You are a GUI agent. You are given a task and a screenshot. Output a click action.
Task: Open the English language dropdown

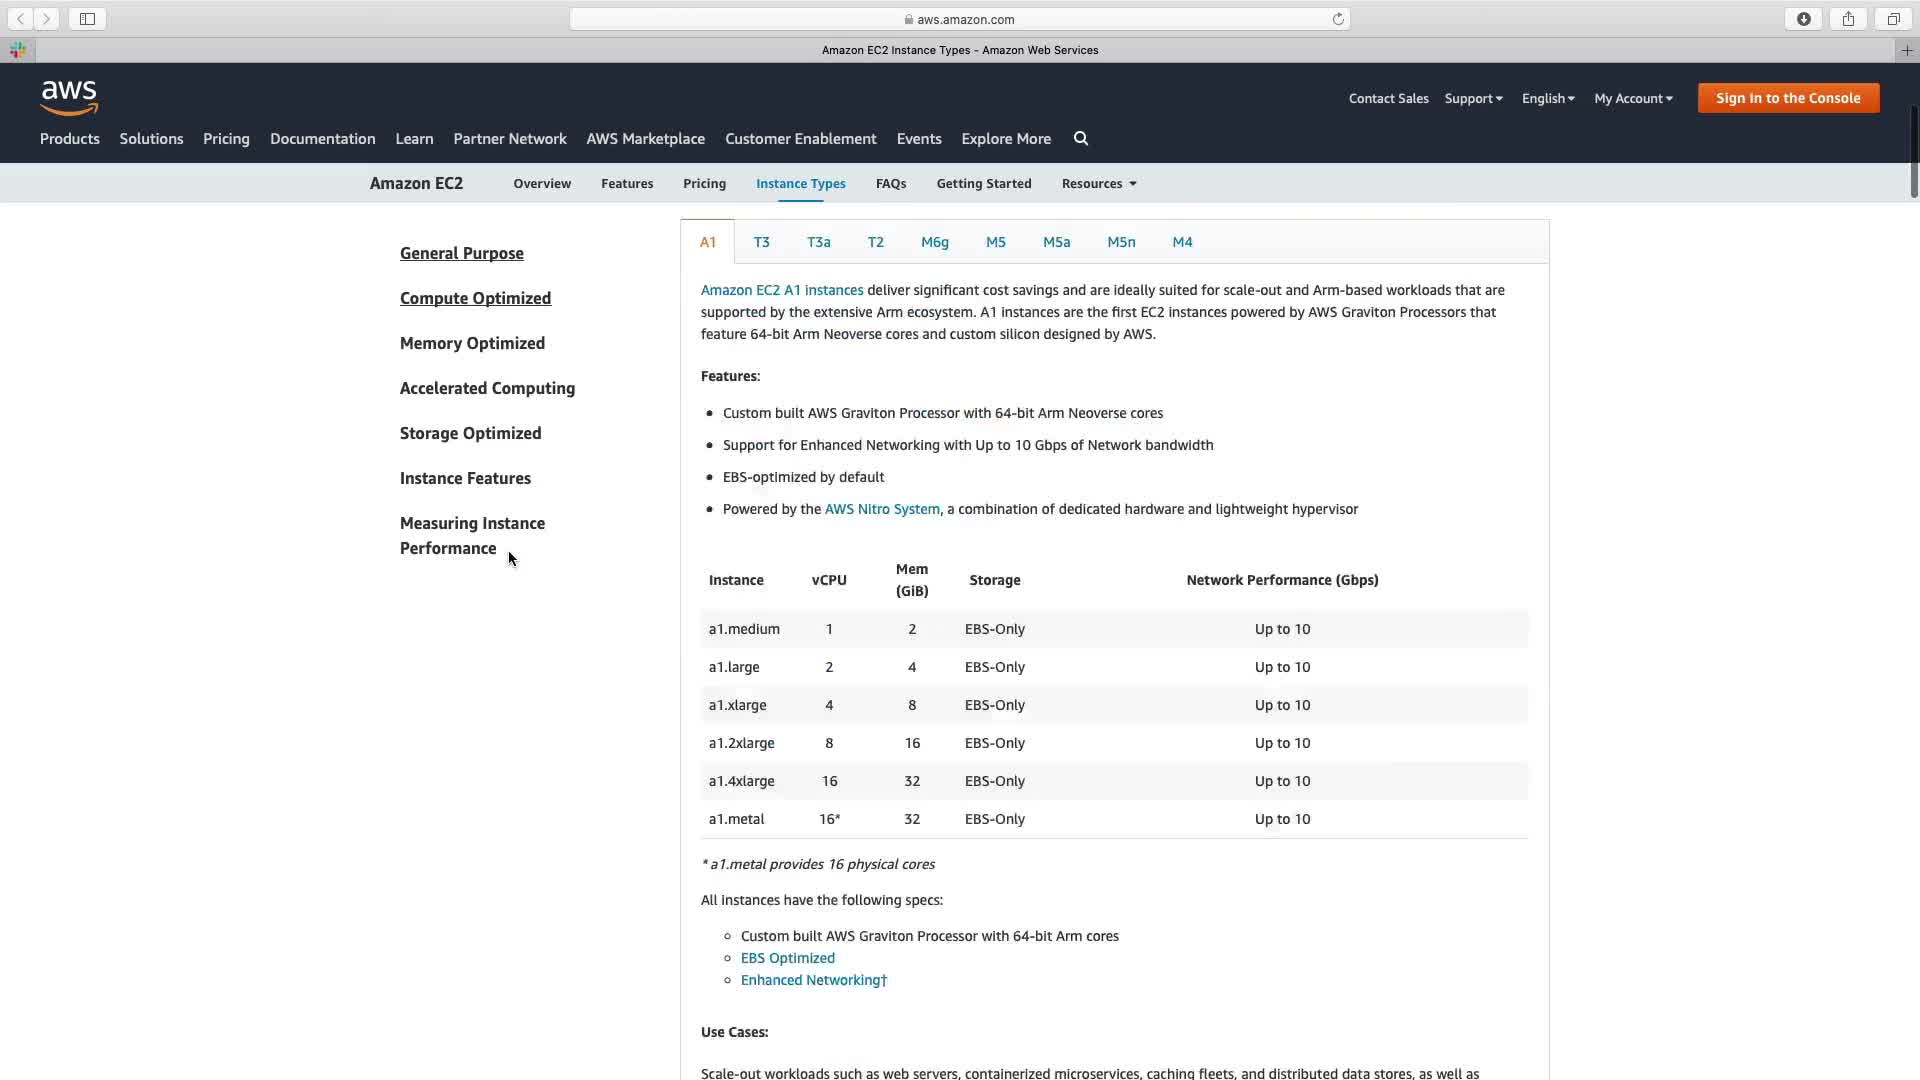tap(1548, 98)
